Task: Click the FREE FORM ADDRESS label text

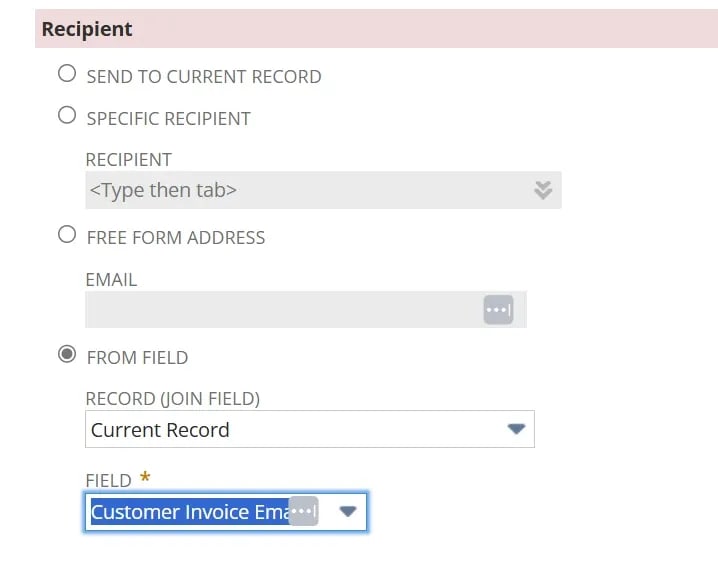Action: click(176, 238)
